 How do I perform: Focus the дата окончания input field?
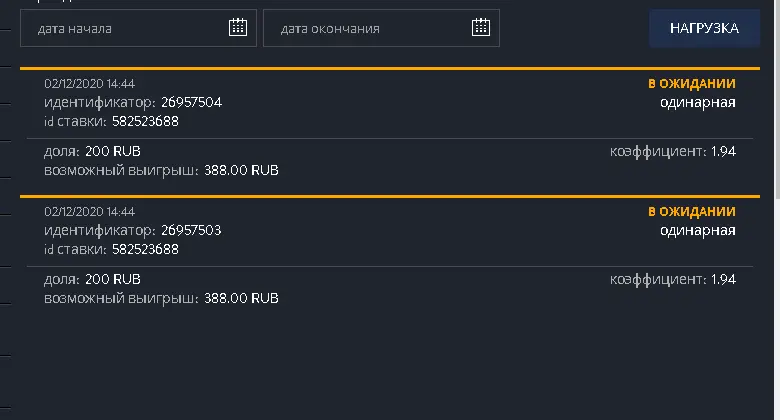click(381, 28)
